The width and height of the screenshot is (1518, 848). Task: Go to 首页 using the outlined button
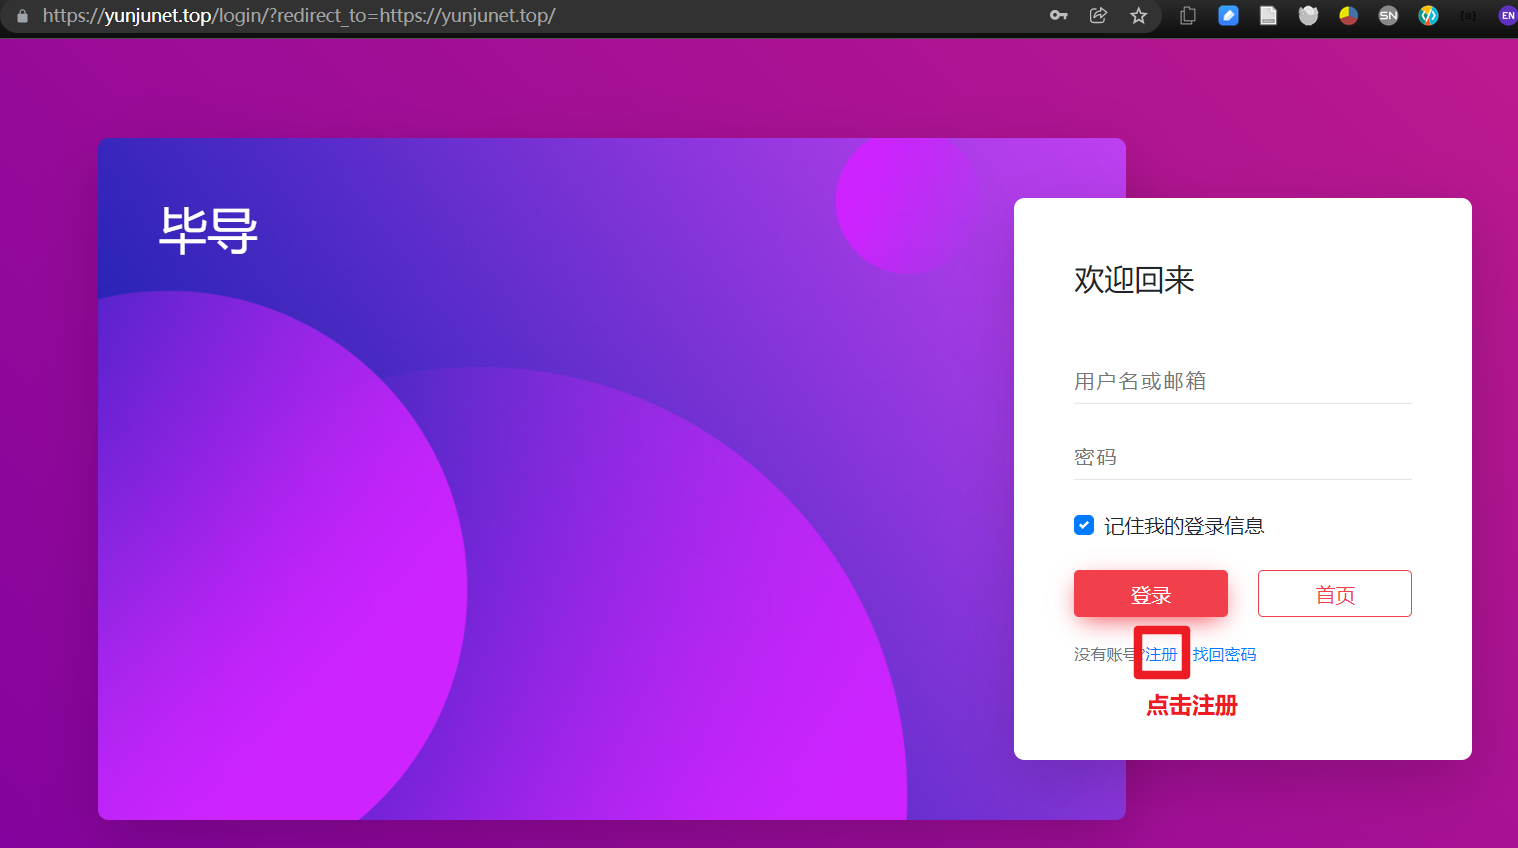coord(1335,594)
